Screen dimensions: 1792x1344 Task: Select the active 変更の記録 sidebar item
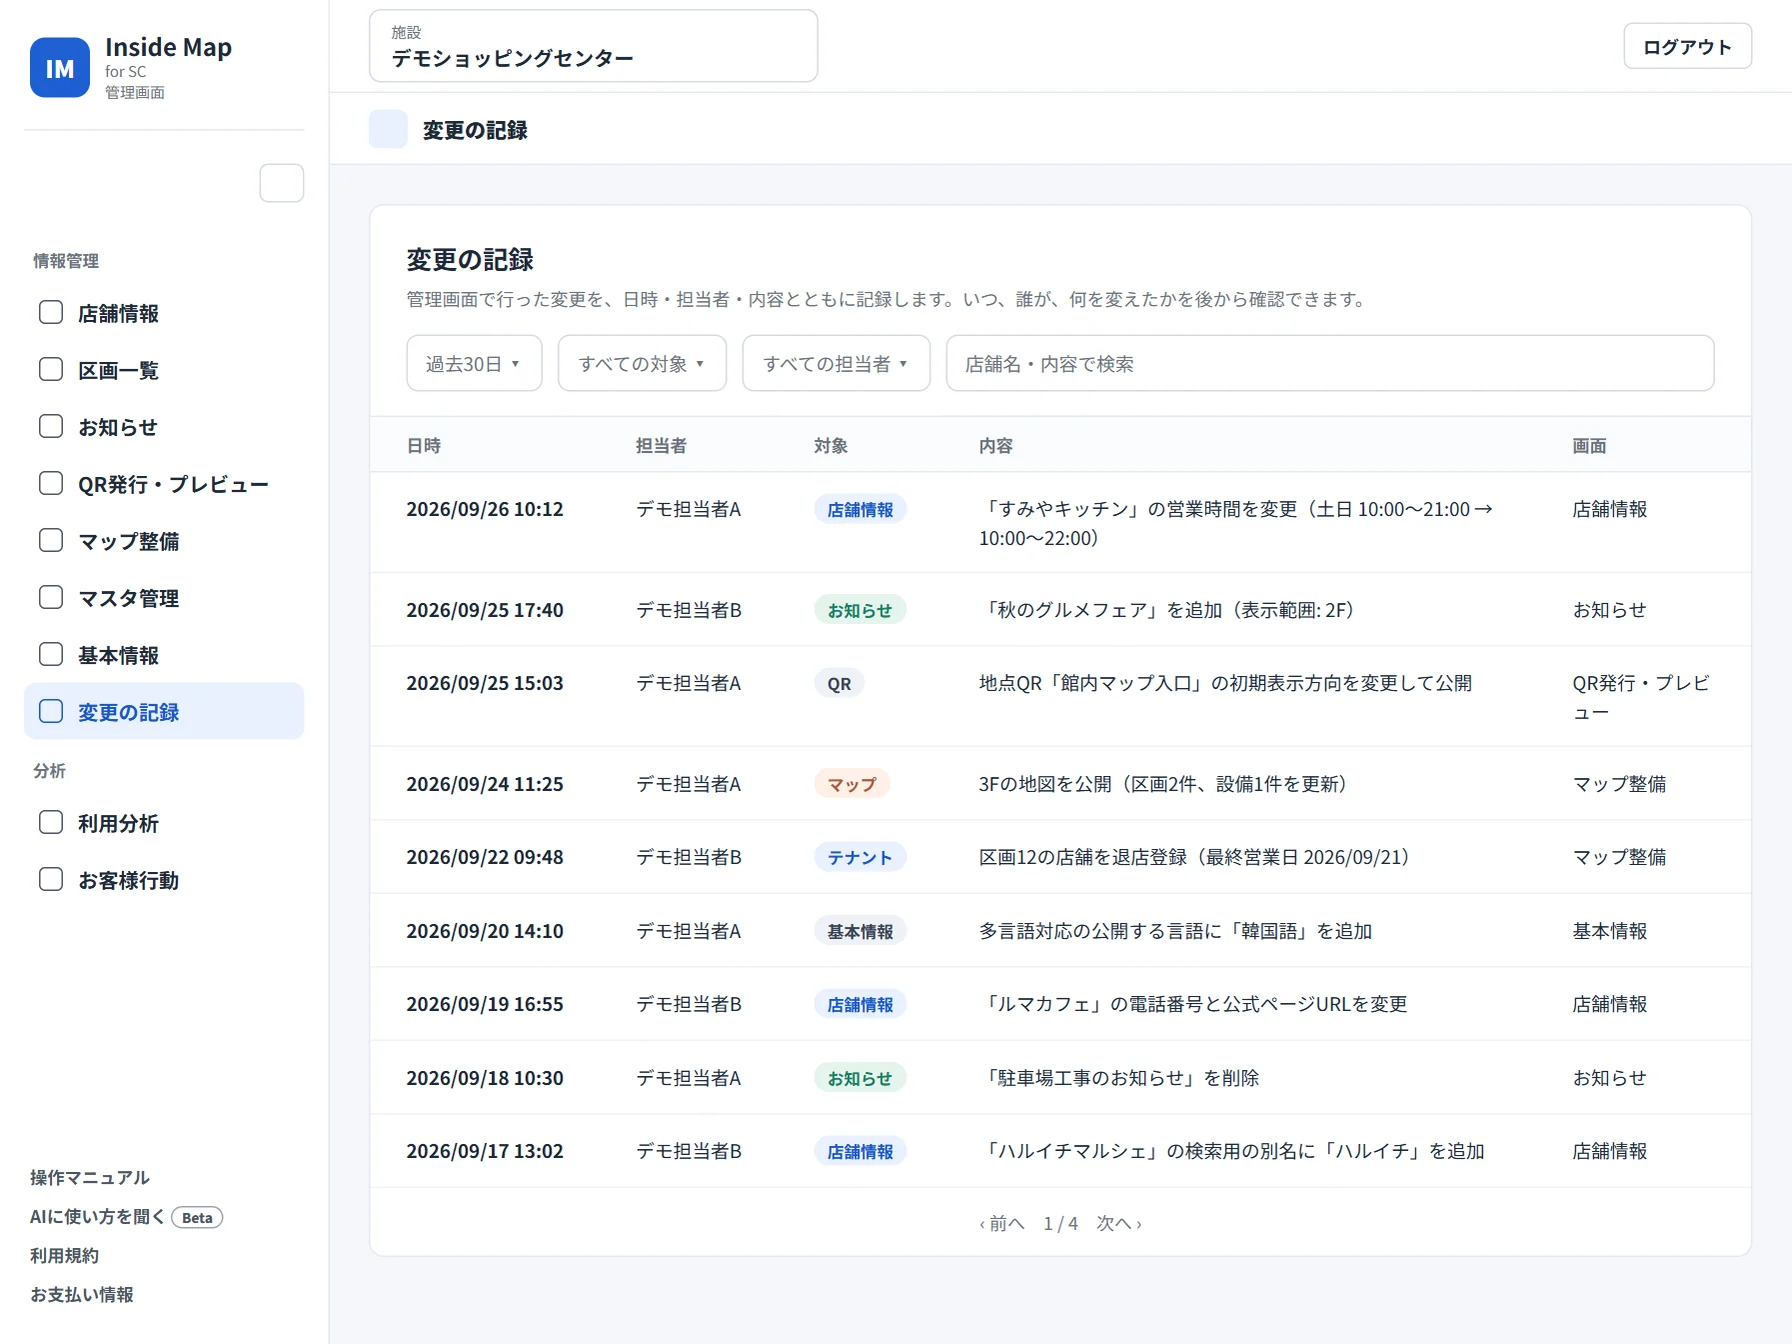[x=164, y=711]
